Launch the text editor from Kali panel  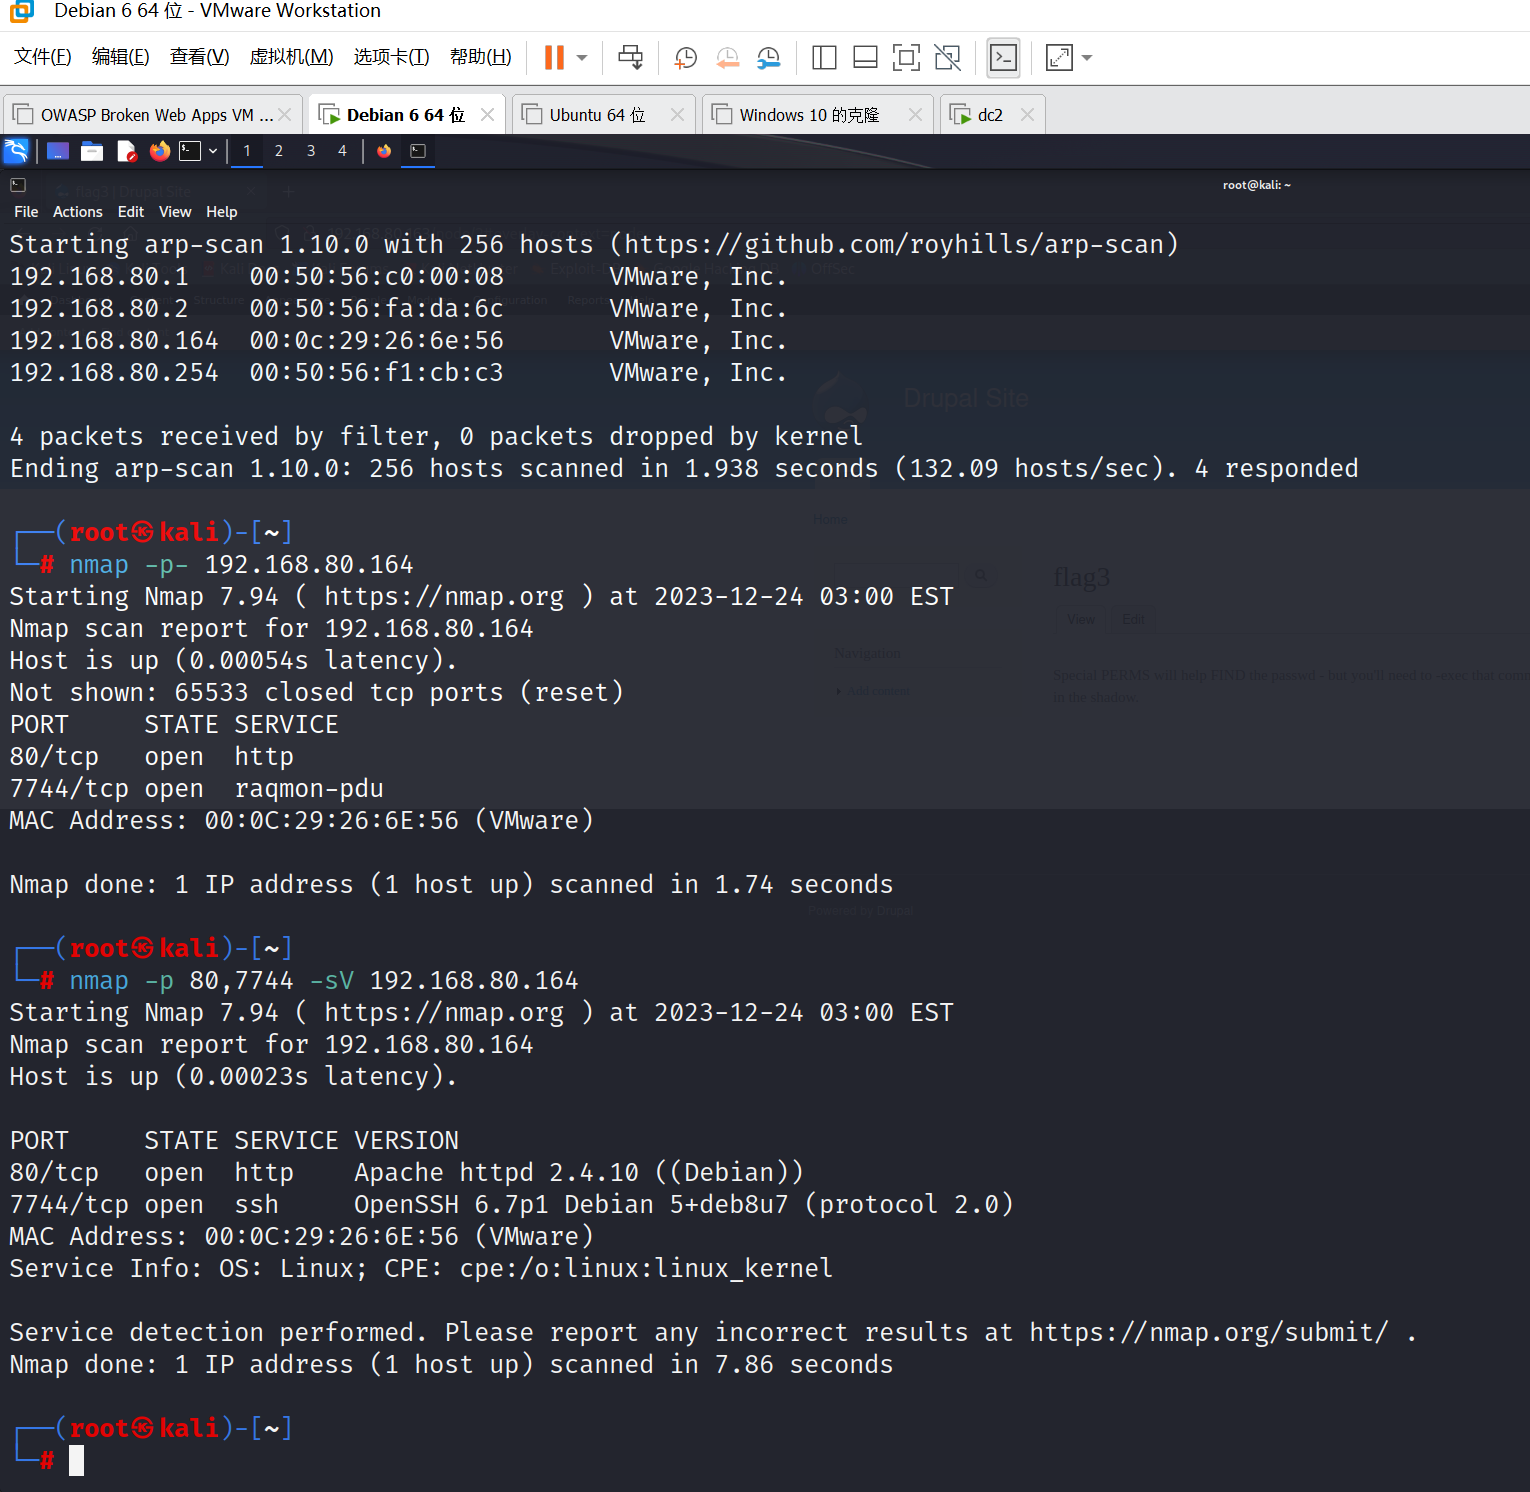(126, 151)
